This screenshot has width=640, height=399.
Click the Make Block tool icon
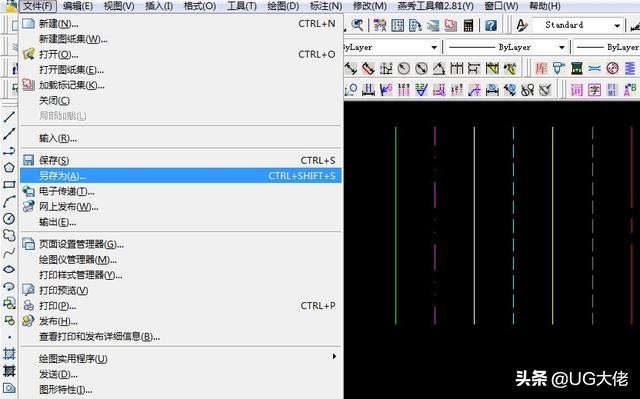click(x=9, y=320)
